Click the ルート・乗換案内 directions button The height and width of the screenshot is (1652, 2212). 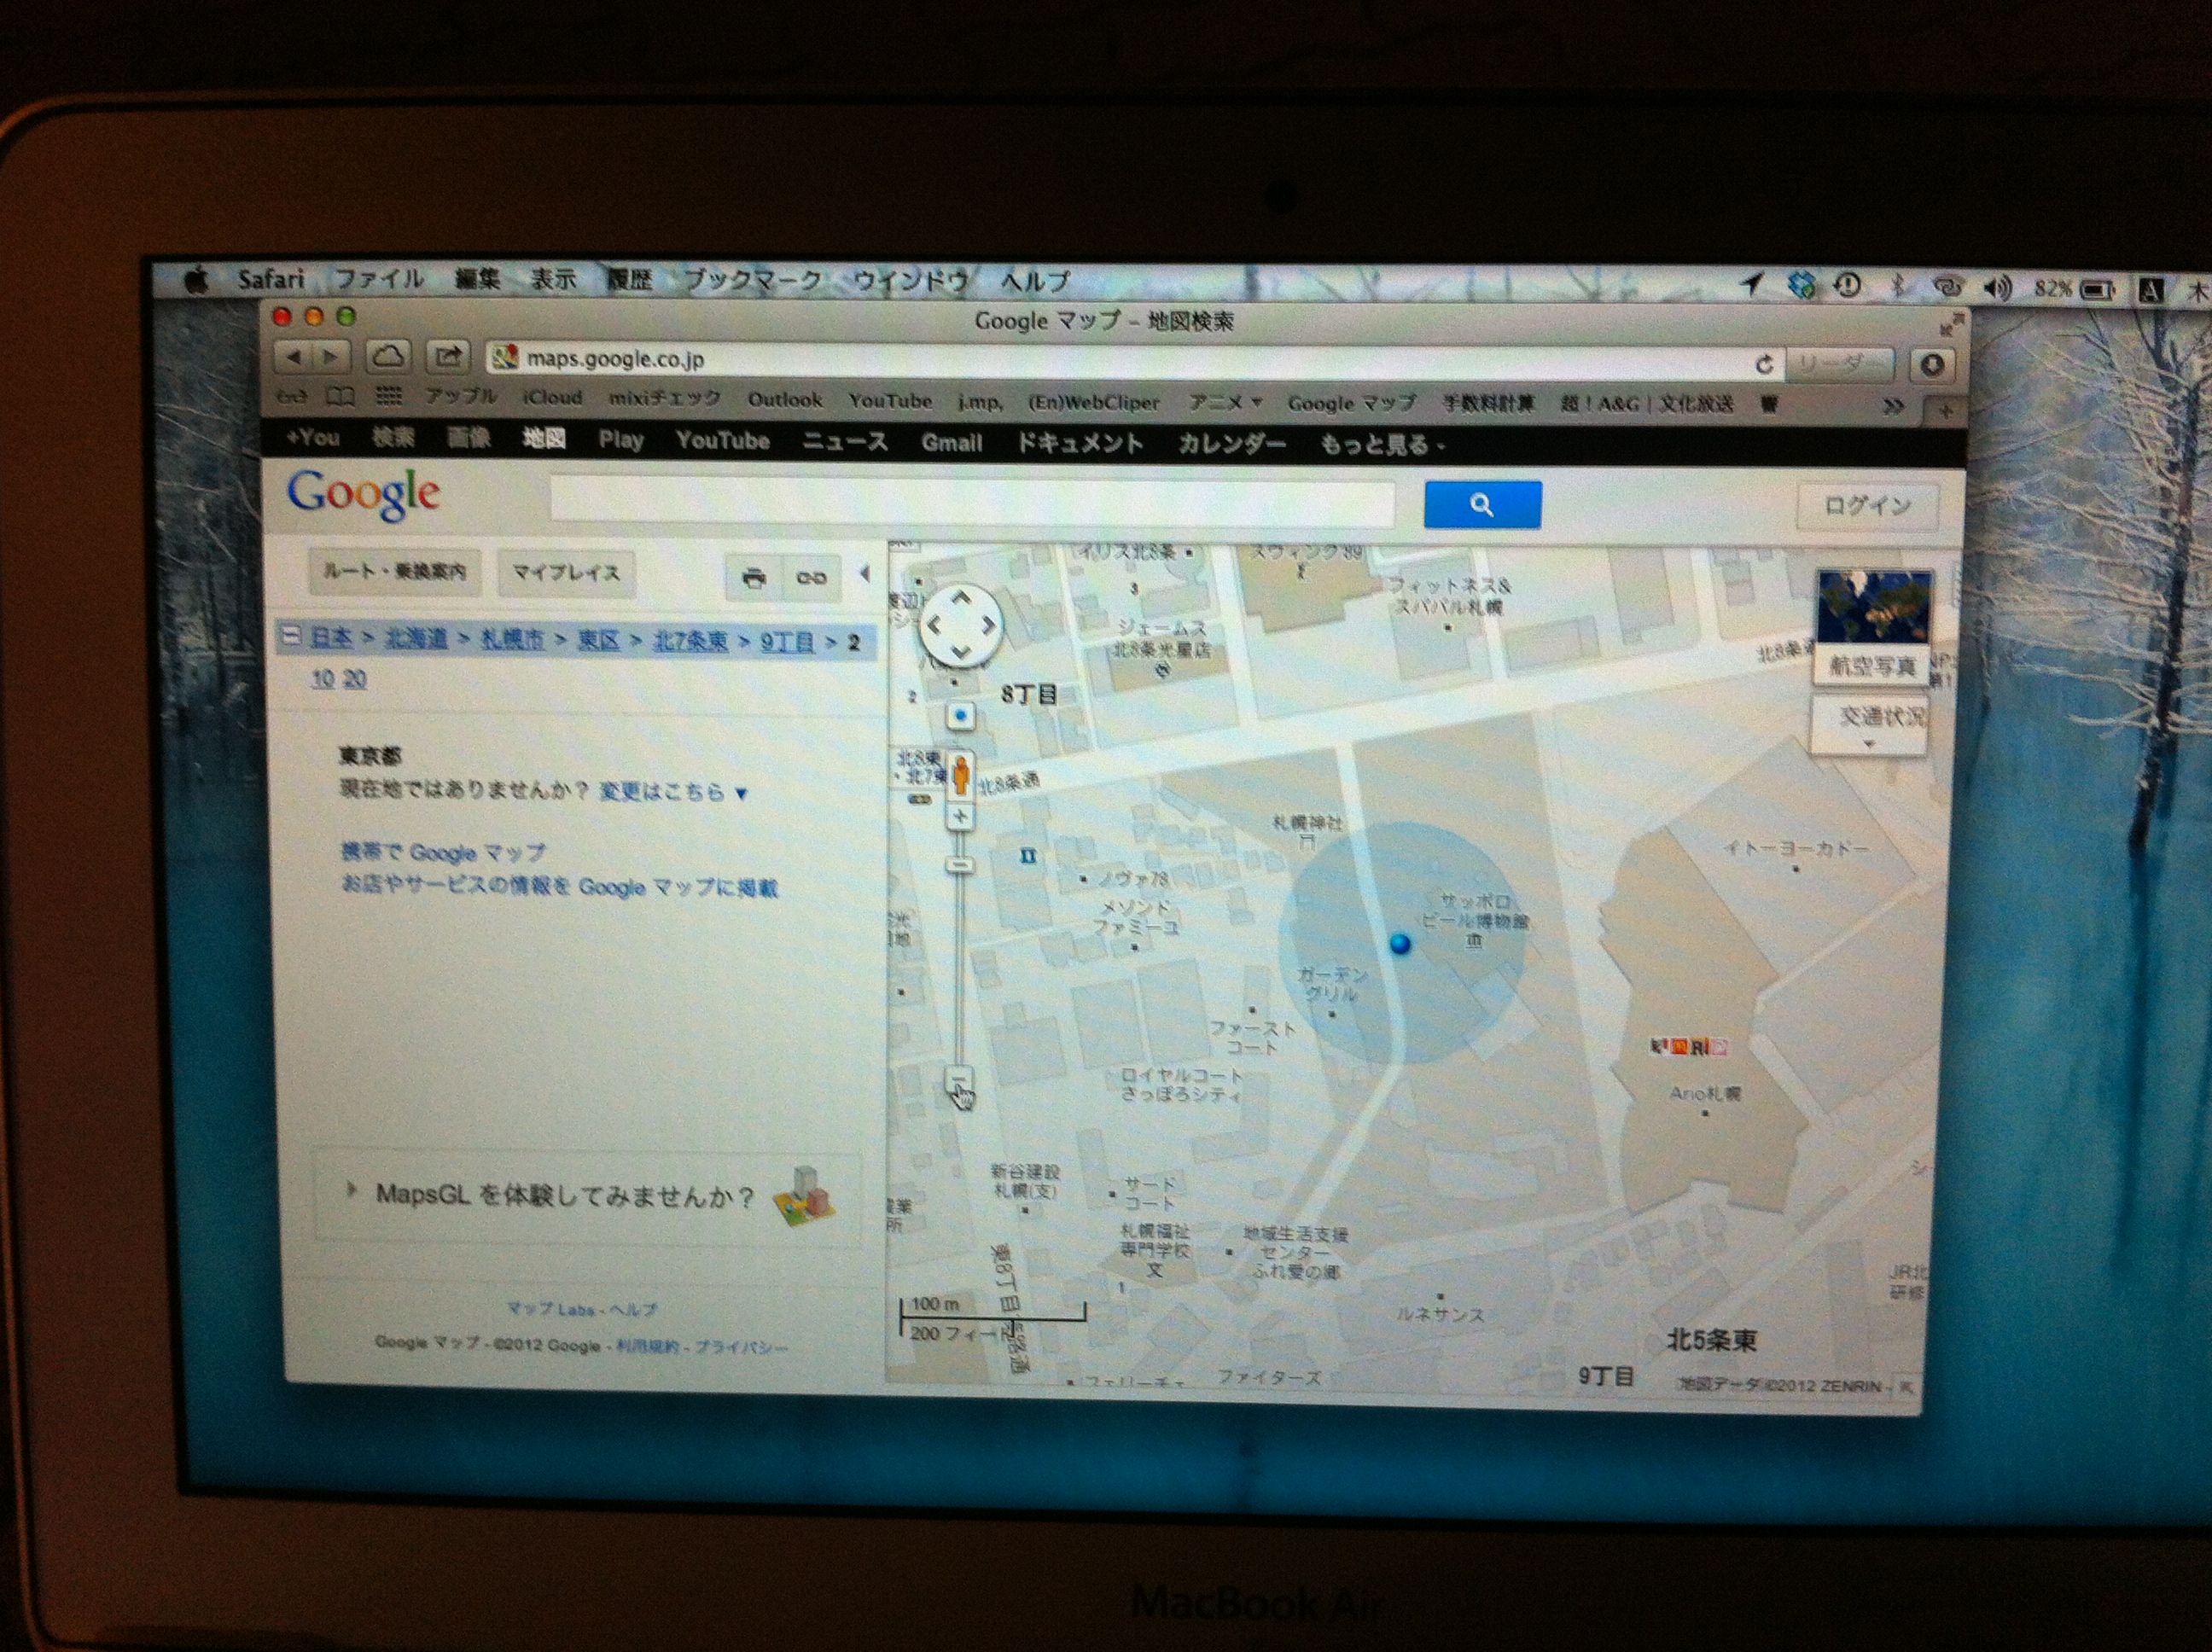pyautogui.click(x=394, y=571)
